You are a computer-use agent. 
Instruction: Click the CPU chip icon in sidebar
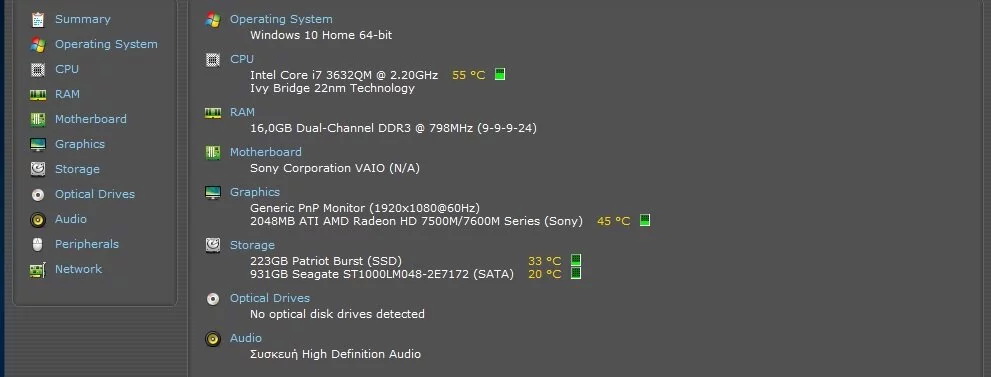(x=38, y=69)
